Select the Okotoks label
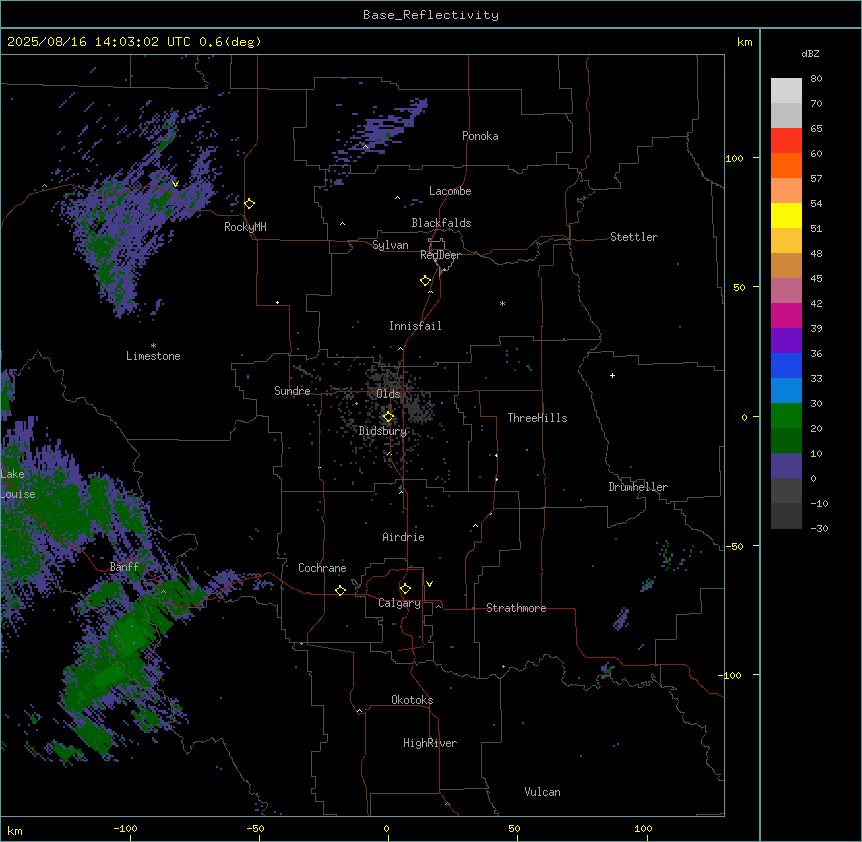Viewport: 862px width, 842px height. [x=412, y=700]
